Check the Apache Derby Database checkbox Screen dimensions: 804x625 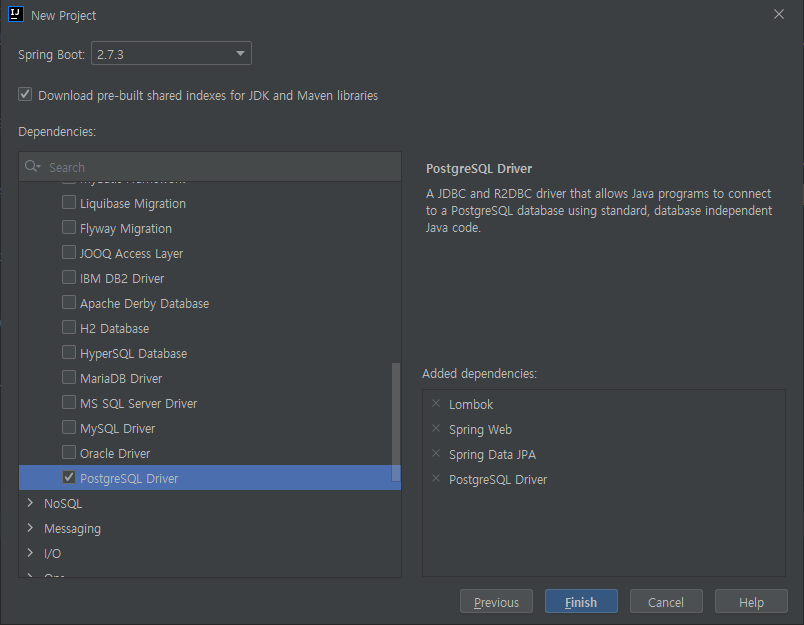[69, 303]
